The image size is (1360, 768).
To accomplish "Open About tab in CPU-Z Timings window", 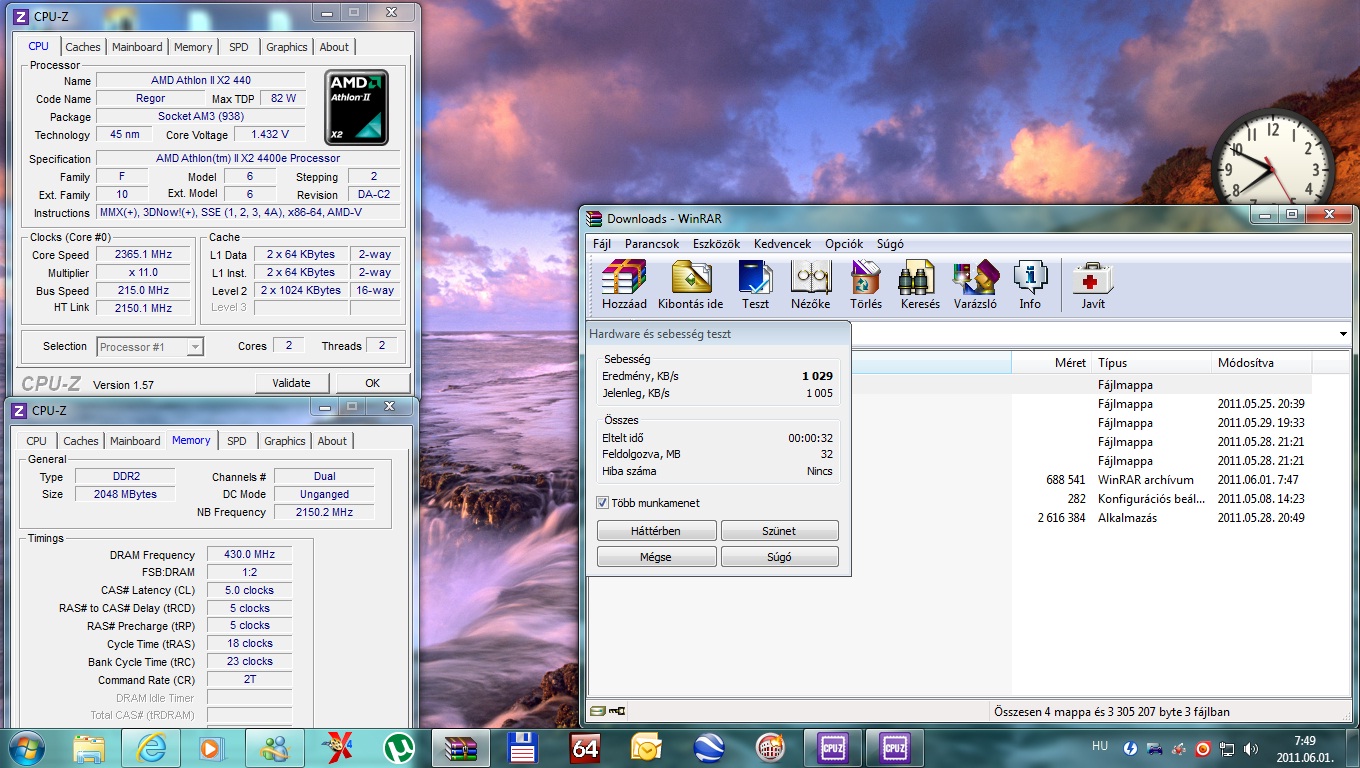I will click(x=332, y=441).
